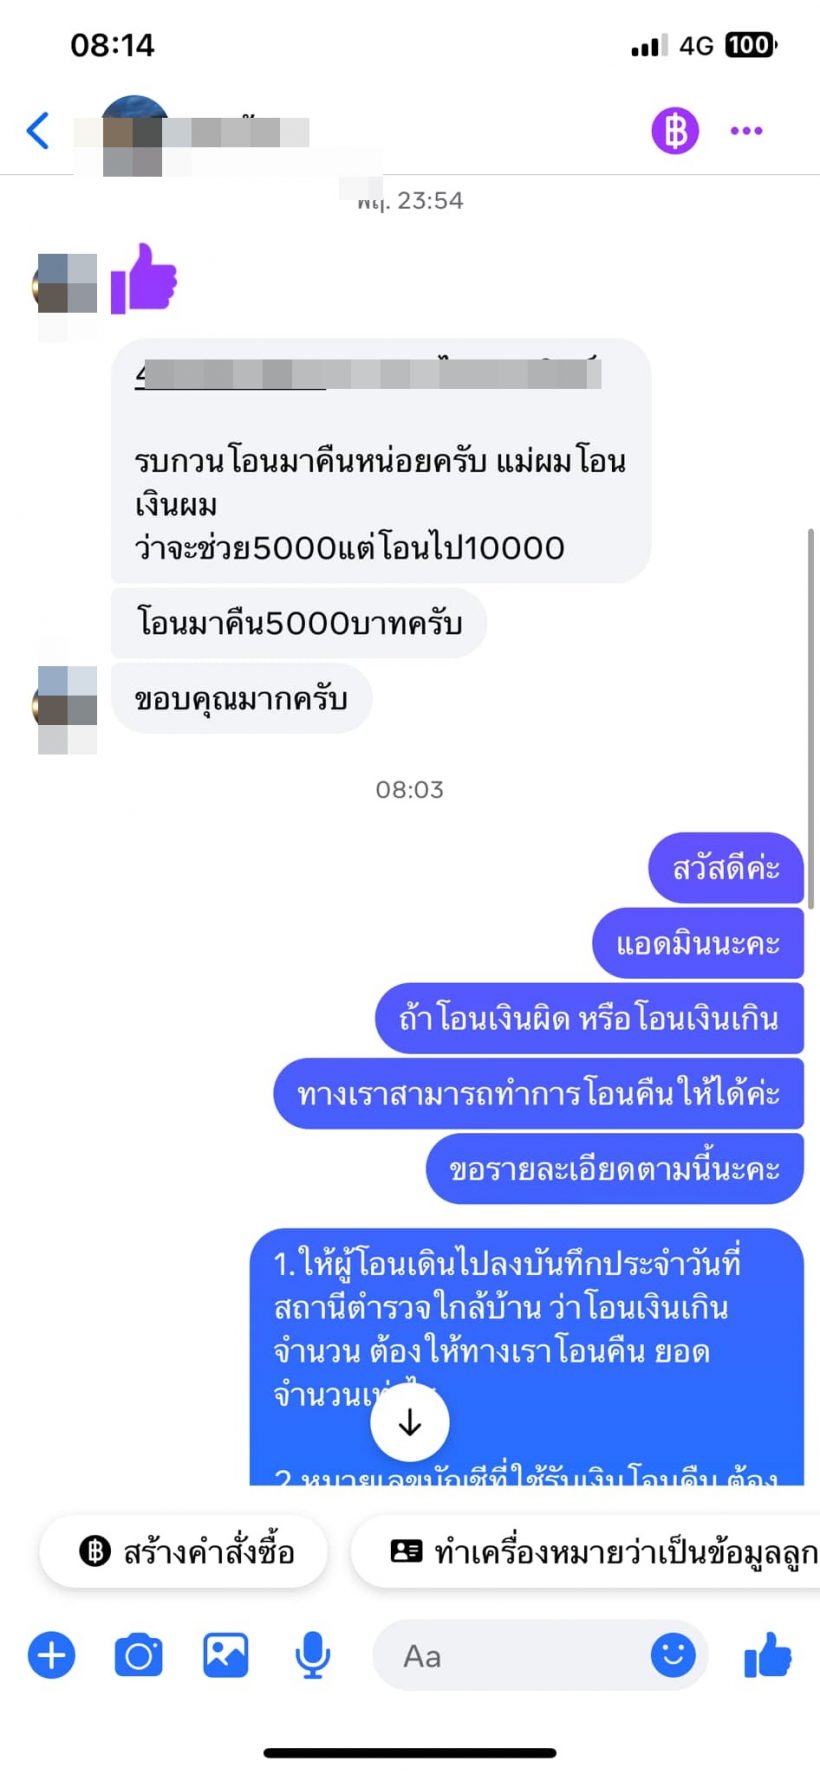
Task: Tap the สร้างคำสั่งซื้อ button
Action: pos(184,1551)
